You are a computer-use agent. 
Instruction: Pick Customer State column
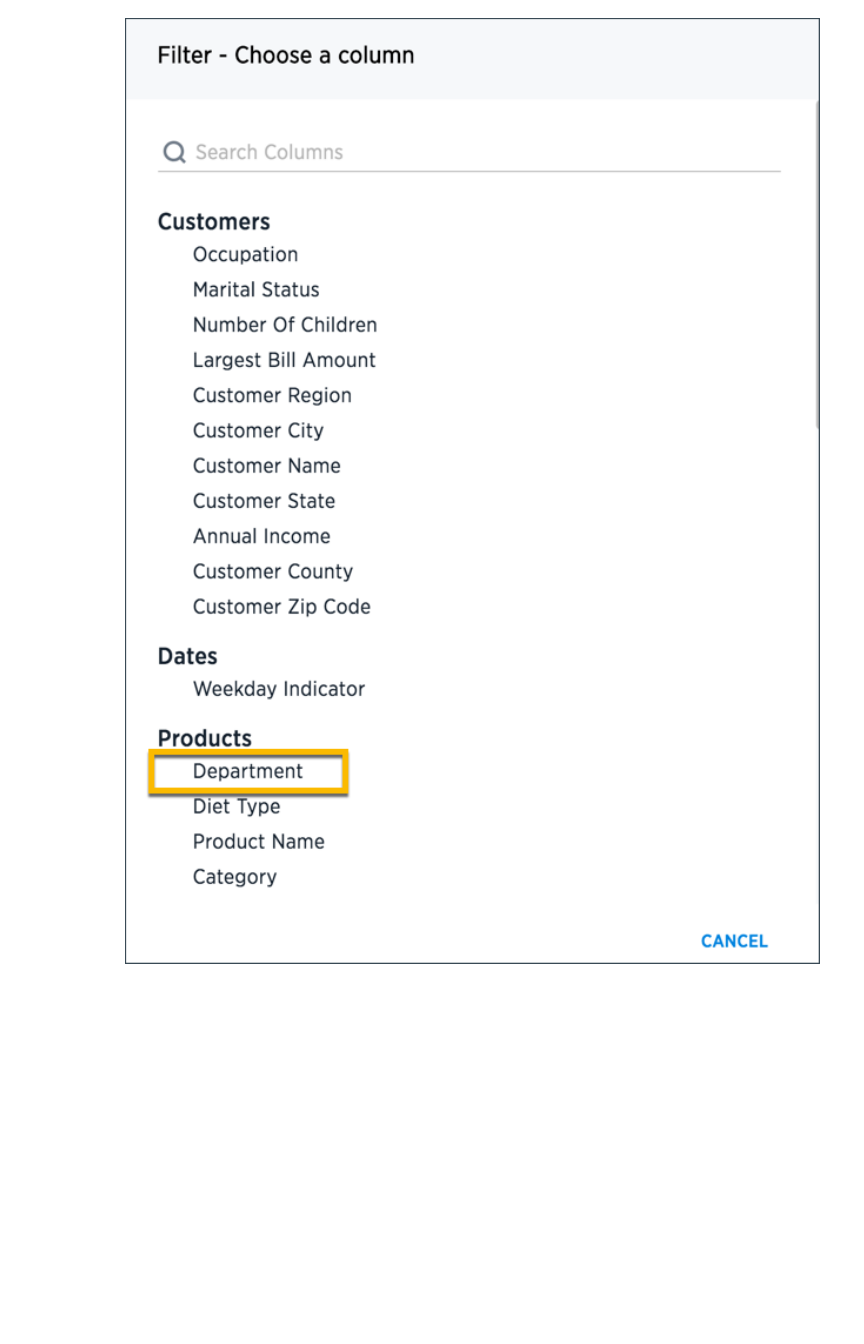[264, 501]
